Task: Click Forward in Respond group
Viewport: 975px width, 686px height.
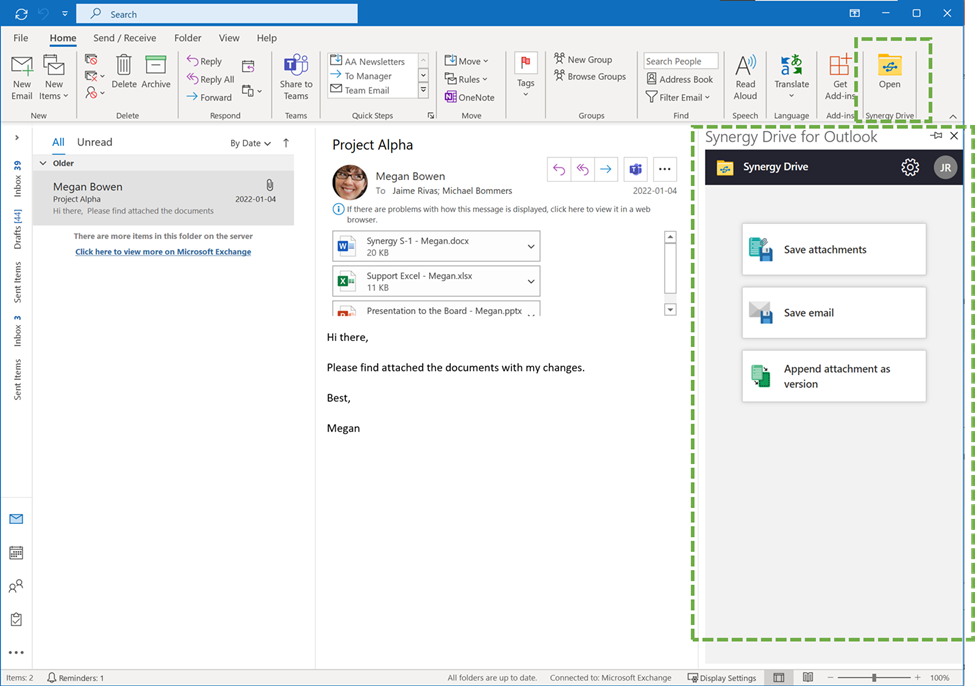Action: click(209, 97)
